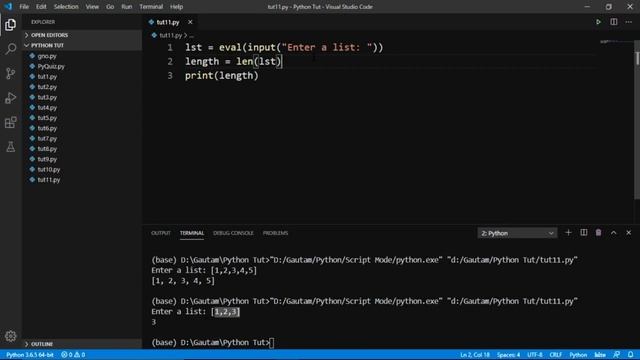Open errors and warnings status indicator

click(x=73, y=355)
